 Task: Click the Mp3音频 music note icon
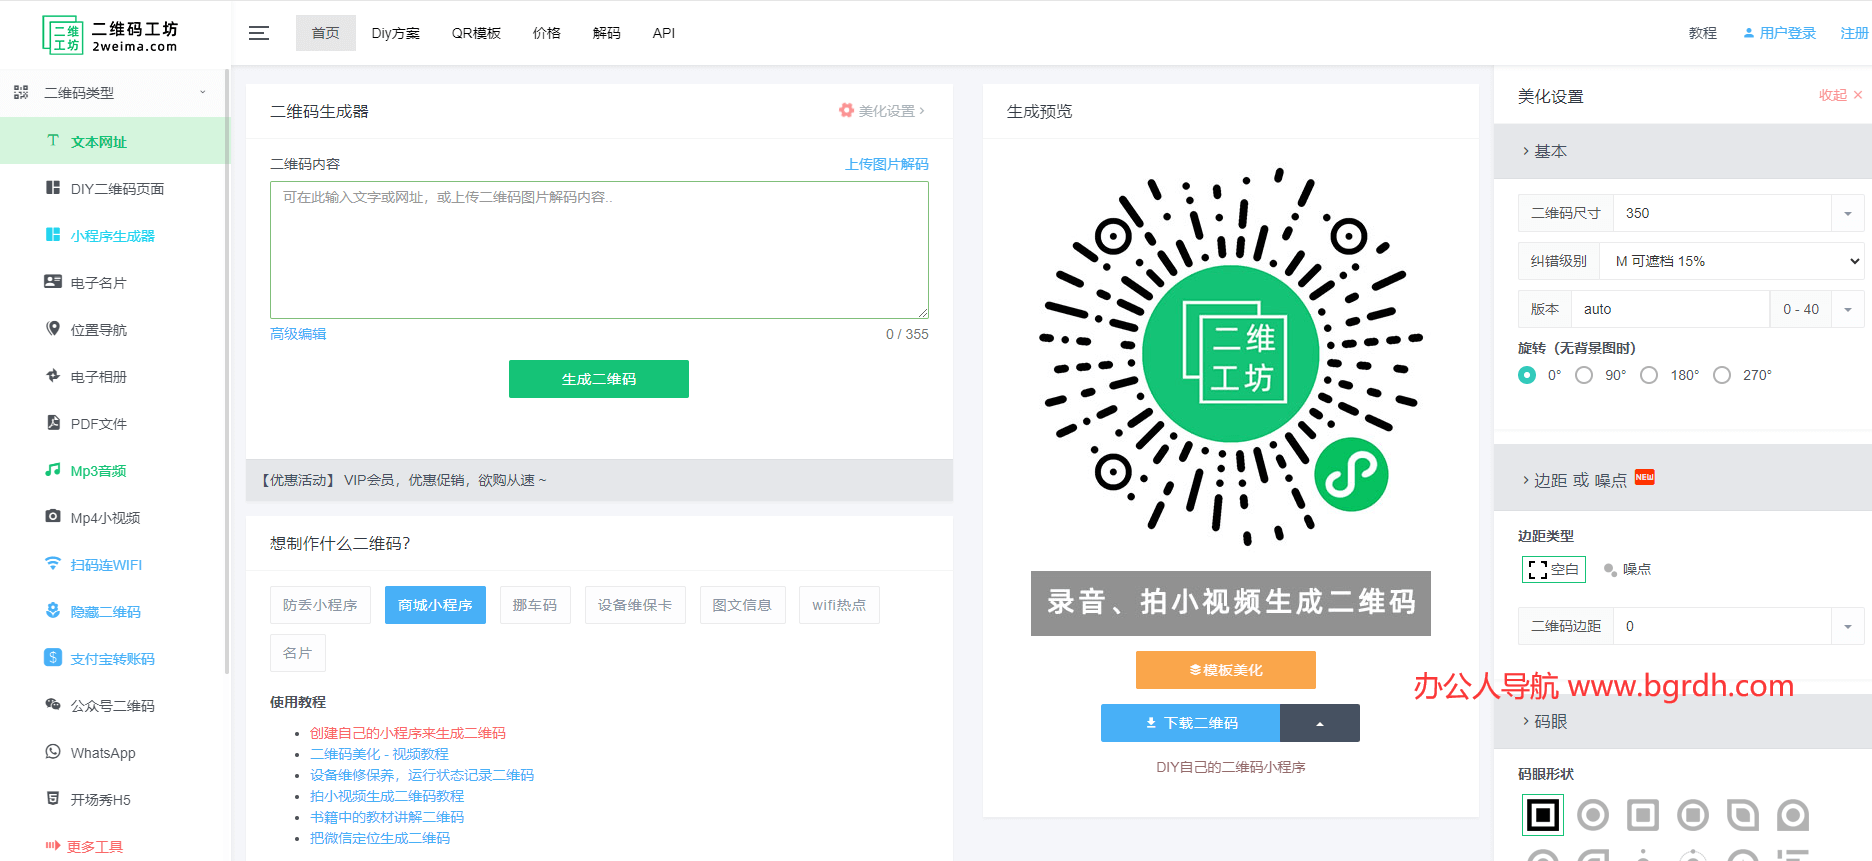pyautogui.click(x=53, y=470)
